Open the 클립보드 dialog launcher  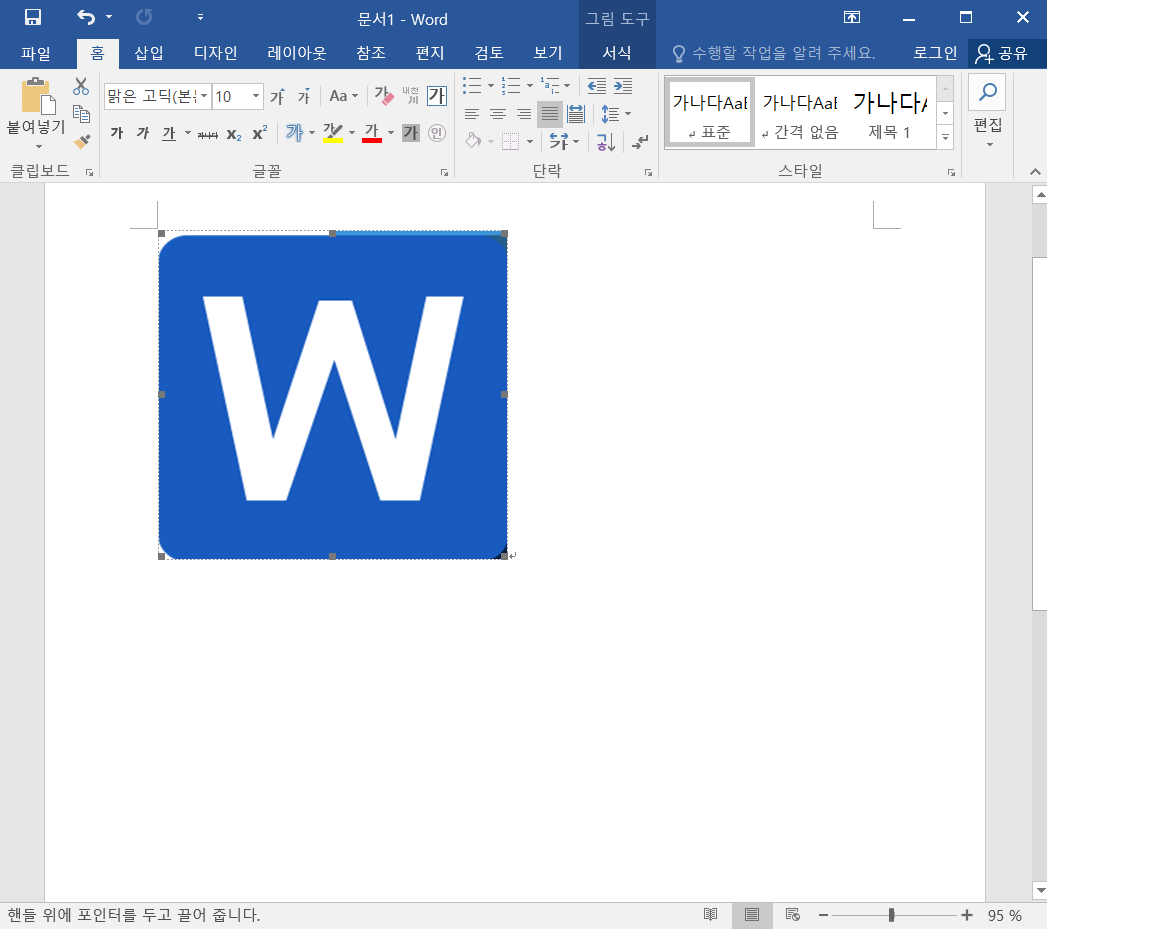coord(90,173)
